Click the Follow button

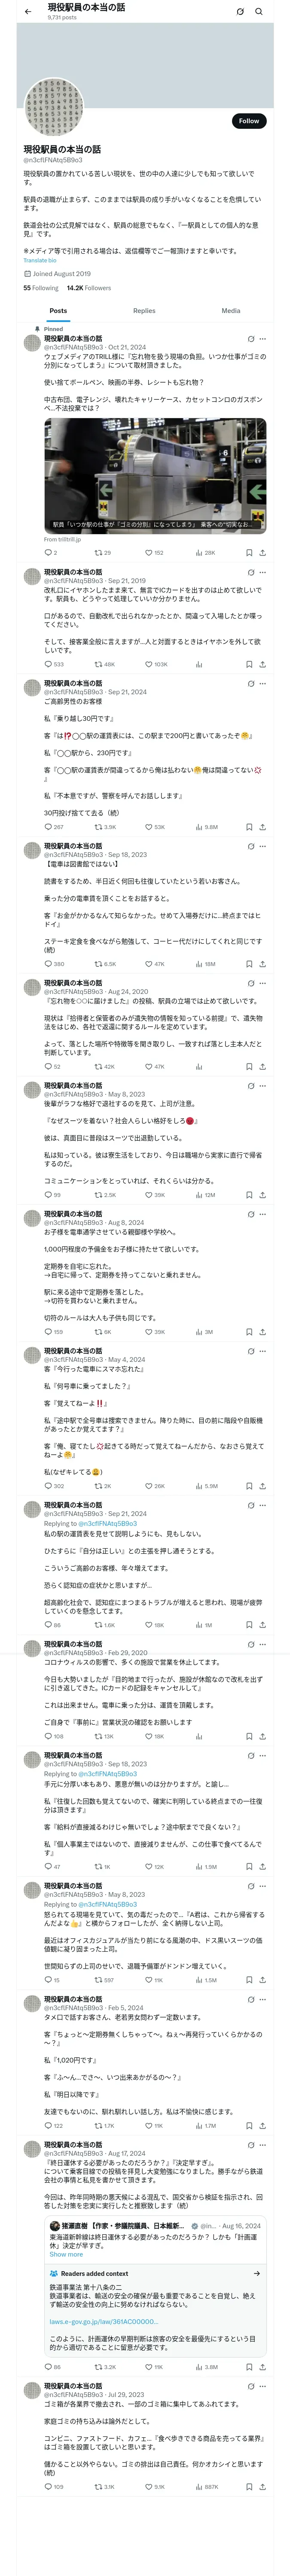click(x=248, y=121)
